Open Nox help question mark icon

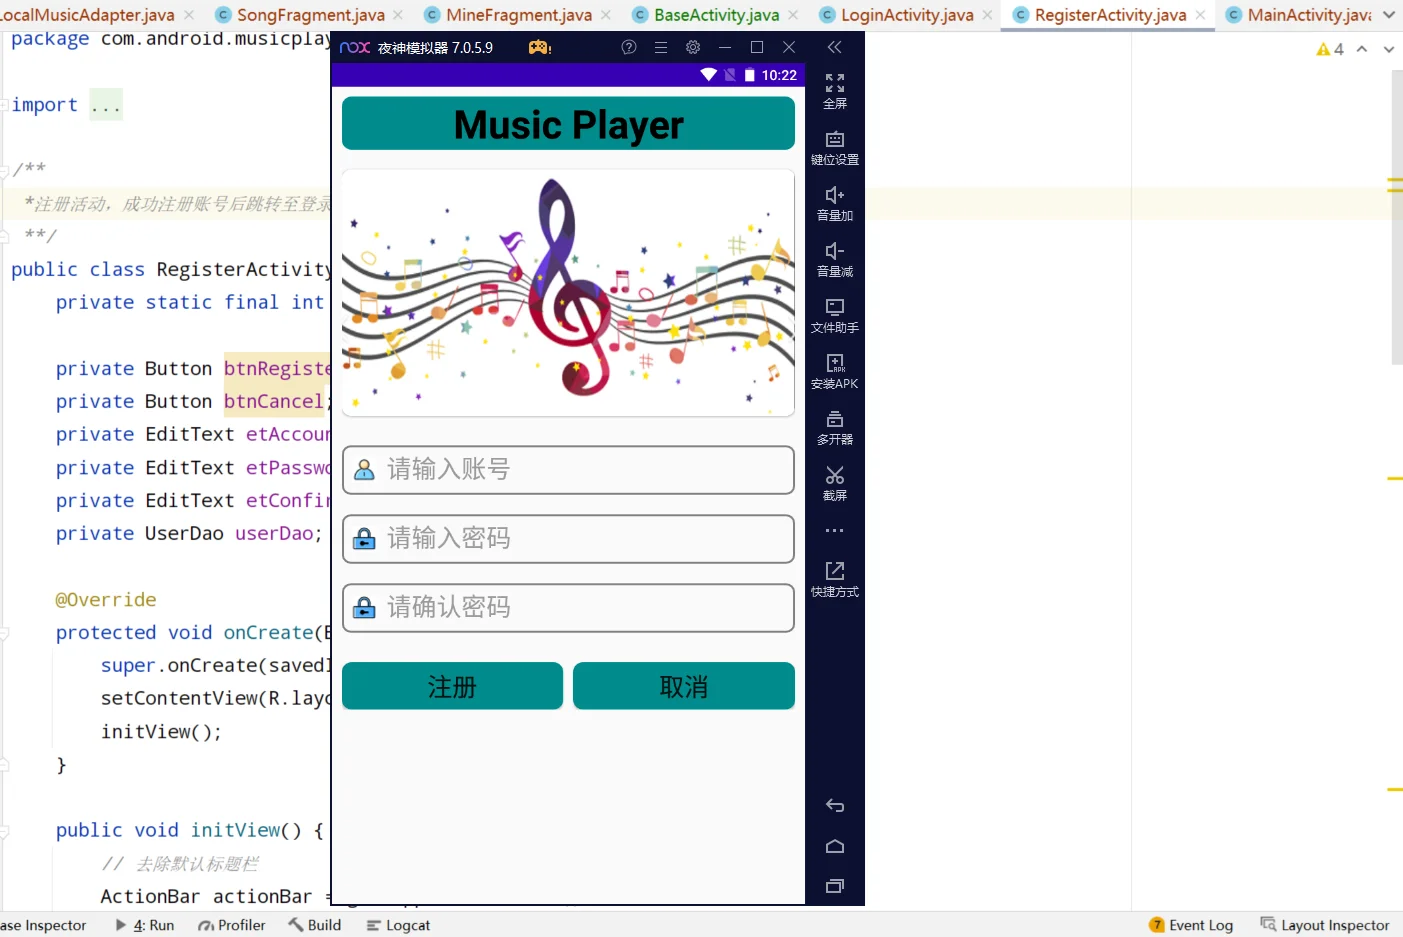click(x=629, y=47)
